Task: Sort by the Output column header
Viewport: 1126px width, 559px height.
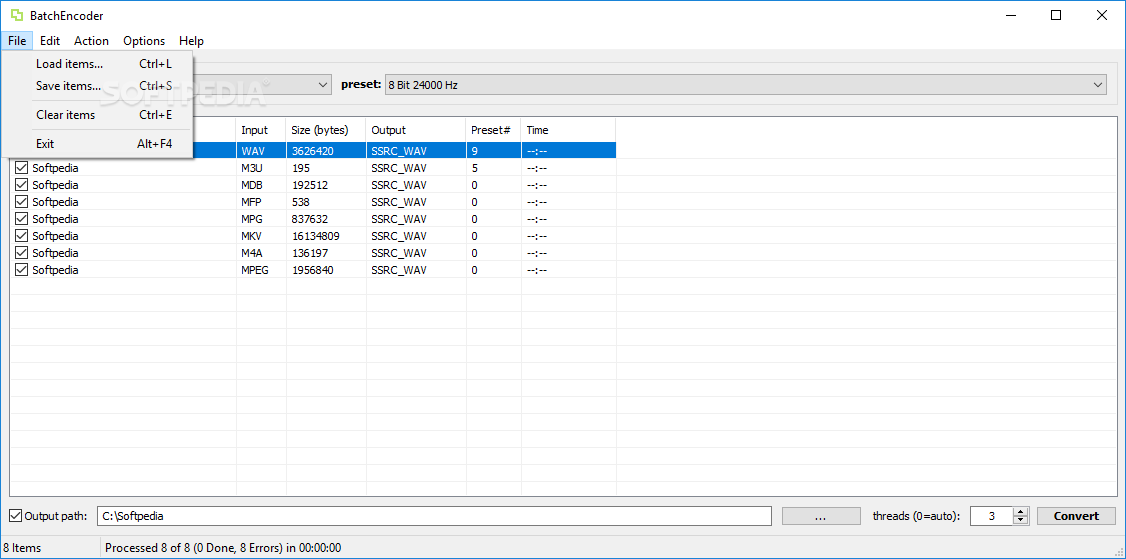Action: click(x=417, y=130)
